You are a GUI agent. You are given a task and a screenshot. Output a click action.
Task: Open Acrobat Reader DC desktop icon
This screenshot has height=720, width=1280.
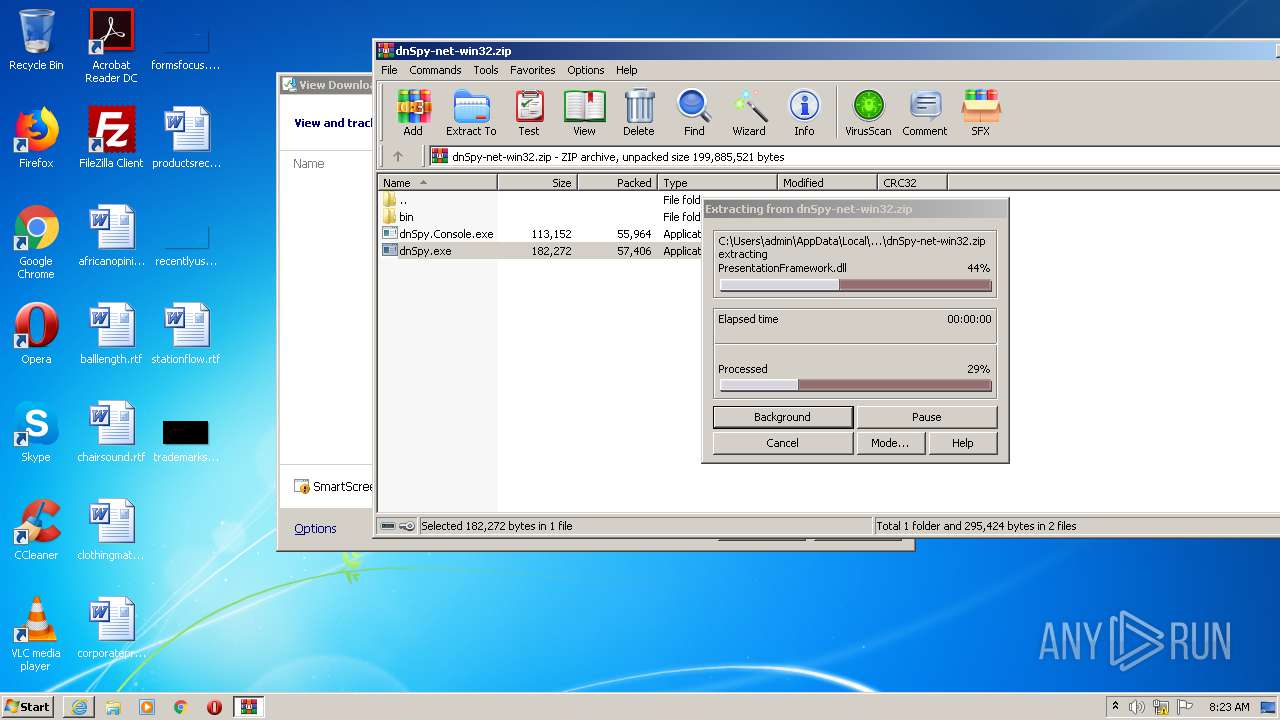tap(111, 46)
